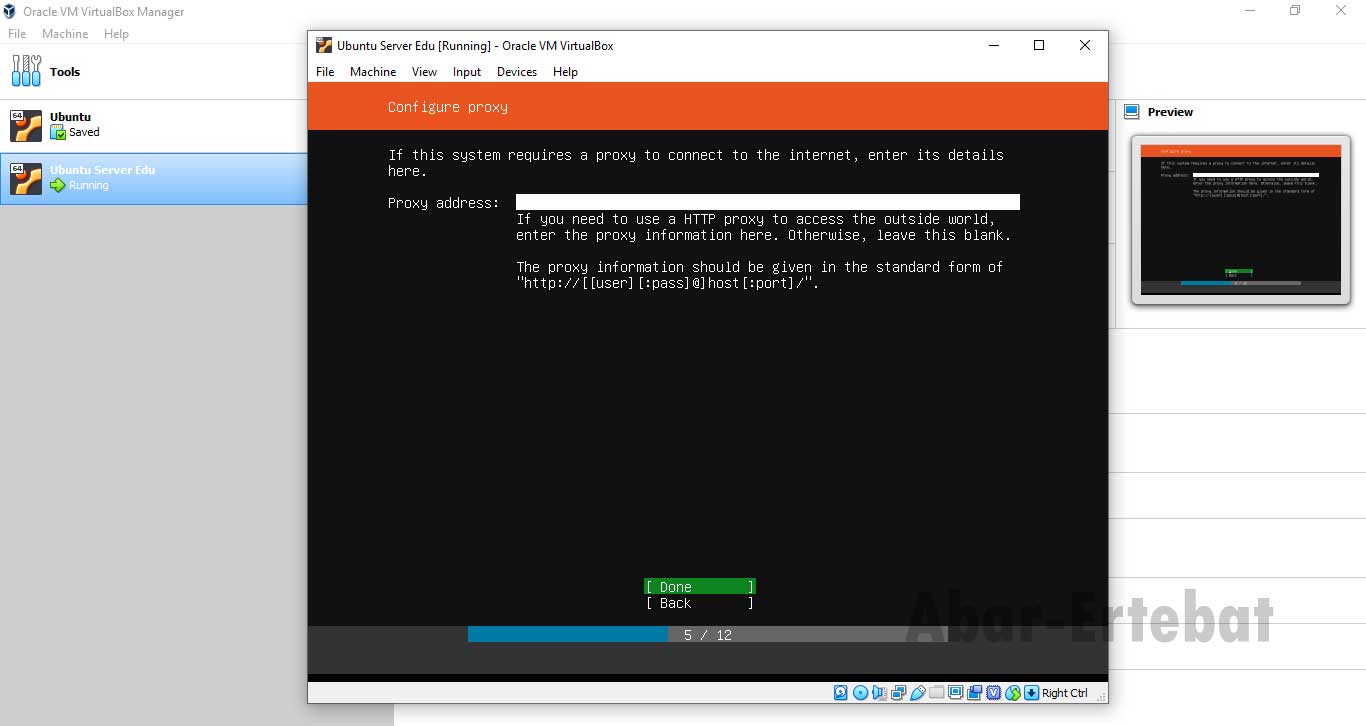Click the optical disk icon in VM status bar
1366x726 pixels.
[860, 693]
